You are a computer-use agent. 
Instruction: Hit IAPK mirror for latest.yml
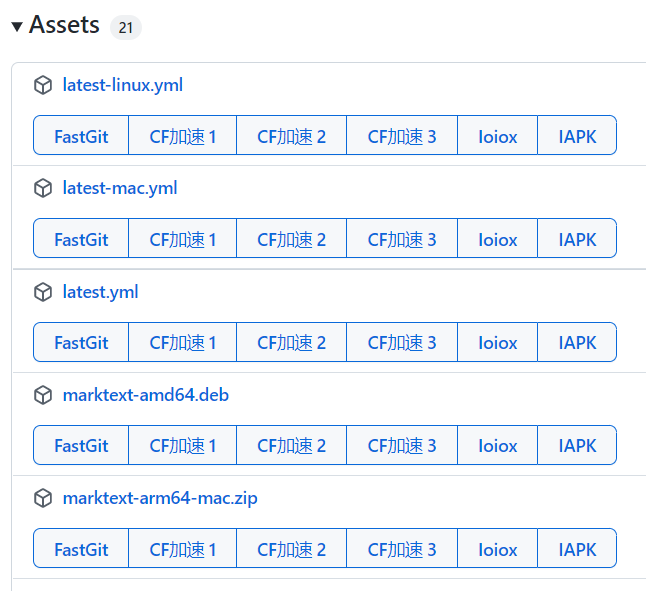tap(577, 342)
